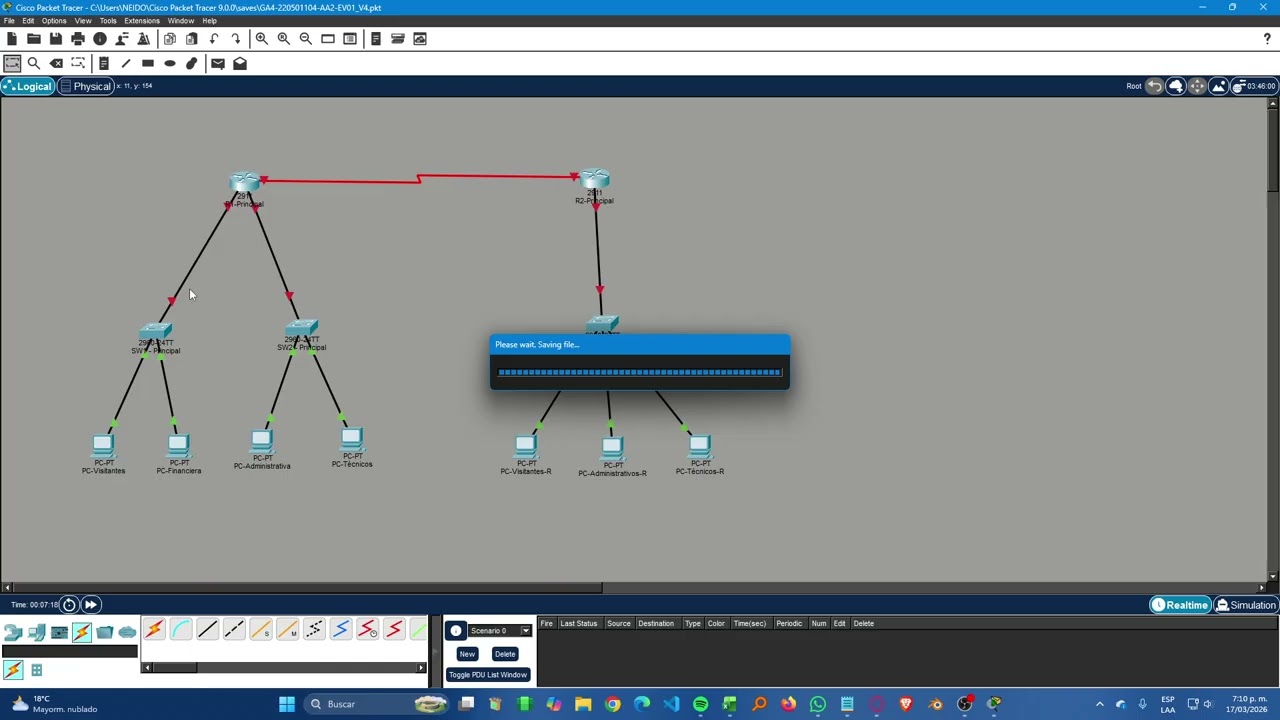Save the network with the floppy icon
This screenshot has height=720, width=1280.
click(55, 39)
